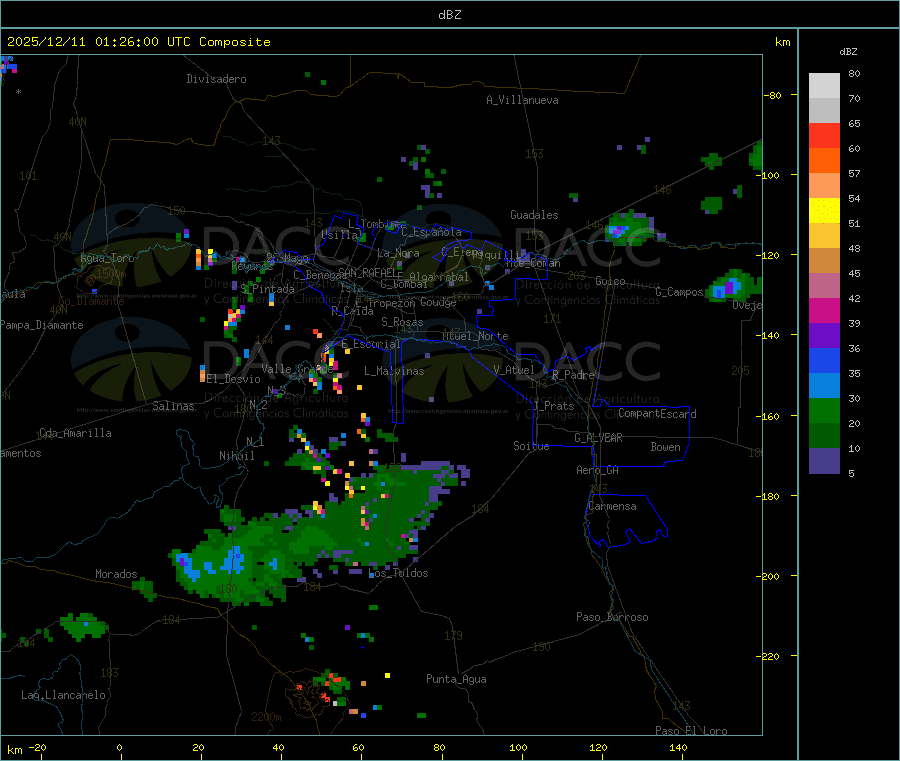Select the 42 dBZ magenta legend swatch

point(824,310)
